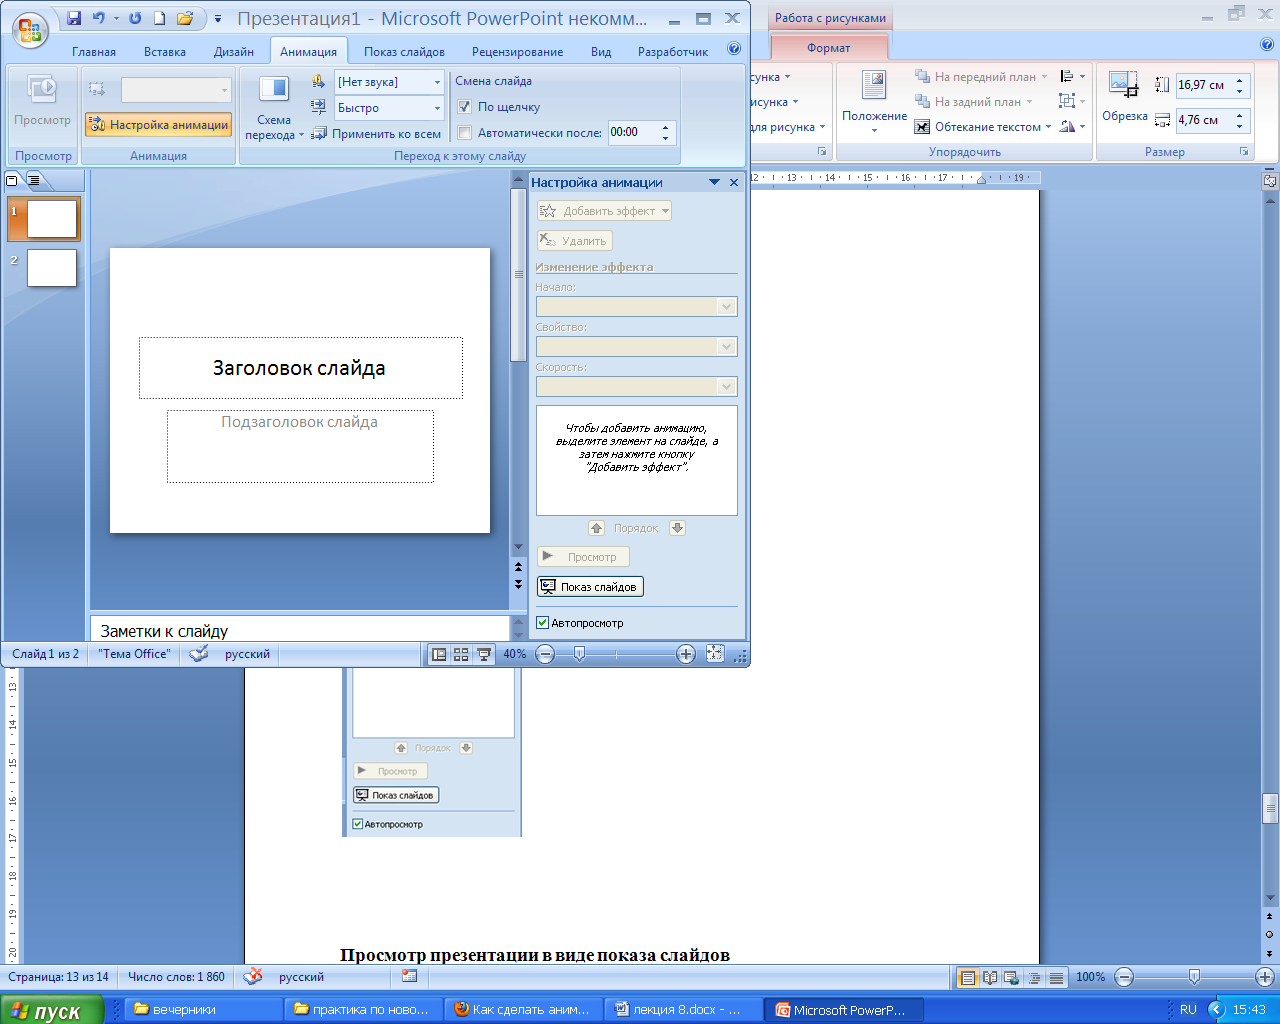
Task: Move effect up with Порядок up arrow
Action: [x=596, y=528]
